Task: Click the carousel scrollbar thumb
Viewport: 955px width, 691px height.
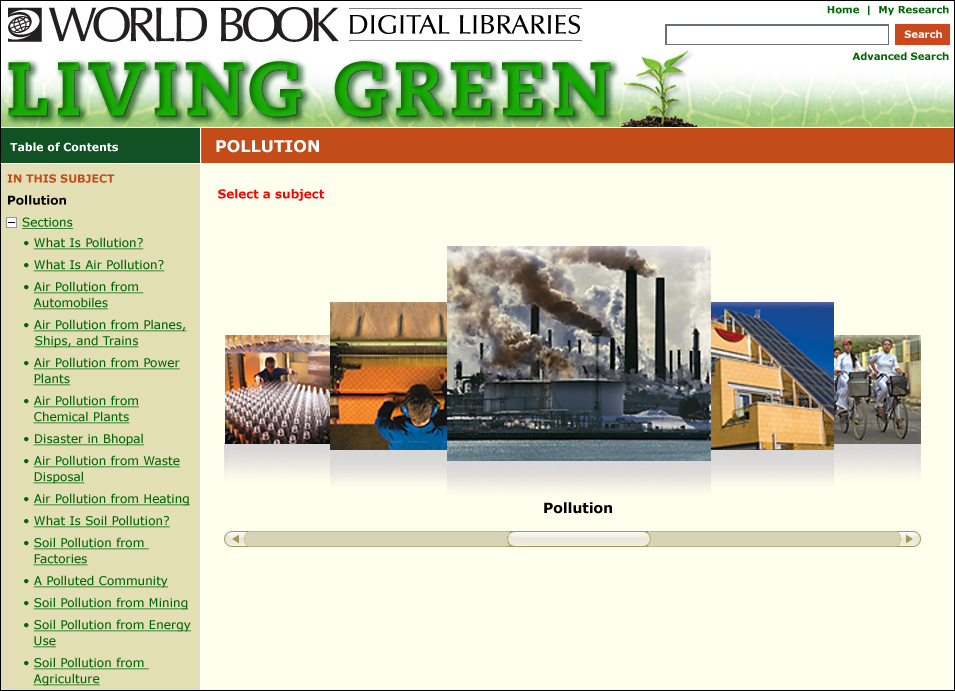Action: coord(579,539)
